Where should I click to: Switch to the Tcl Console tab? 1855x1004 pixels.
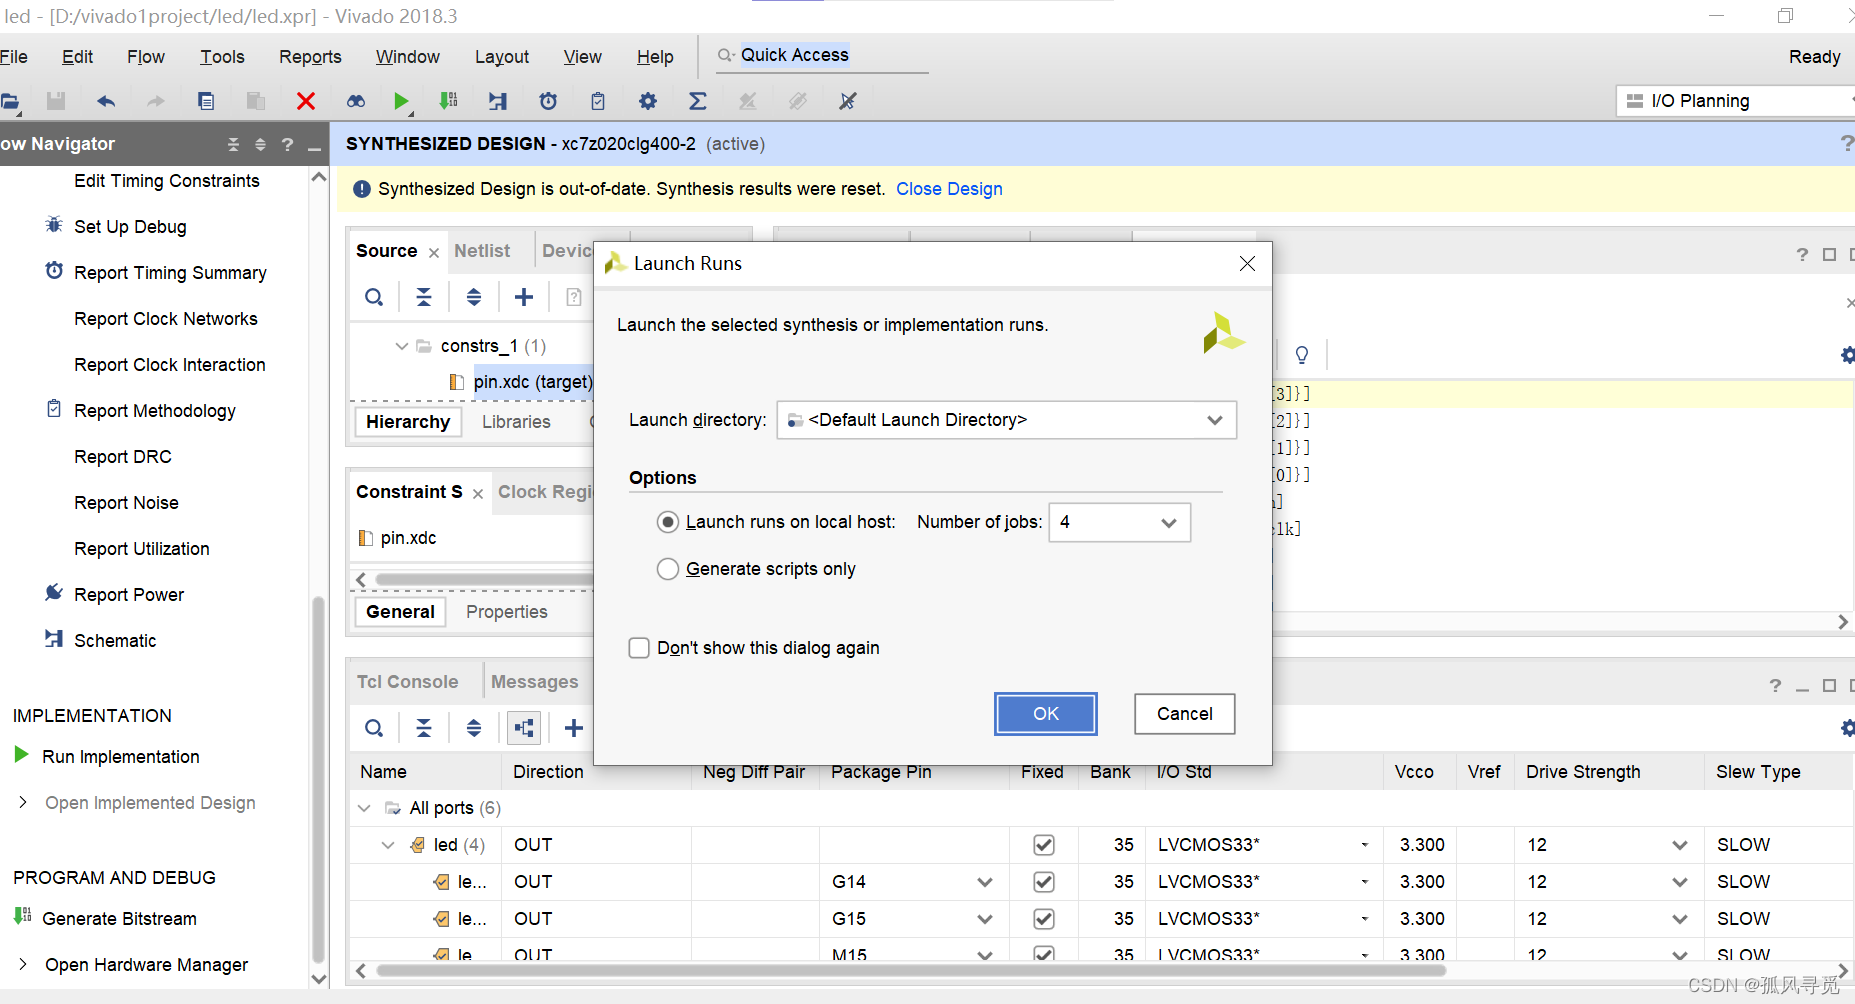click(x=408, y=682)
